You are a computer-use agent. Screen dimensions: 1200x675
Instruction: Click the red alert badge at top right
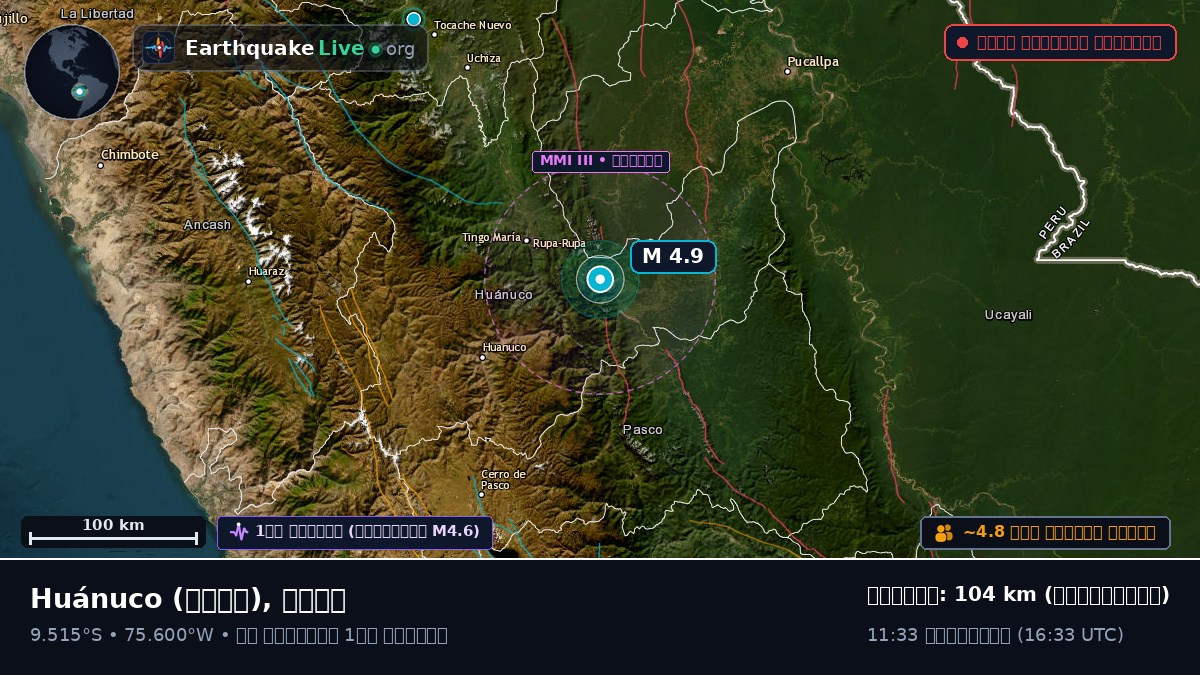point(1060,42)
